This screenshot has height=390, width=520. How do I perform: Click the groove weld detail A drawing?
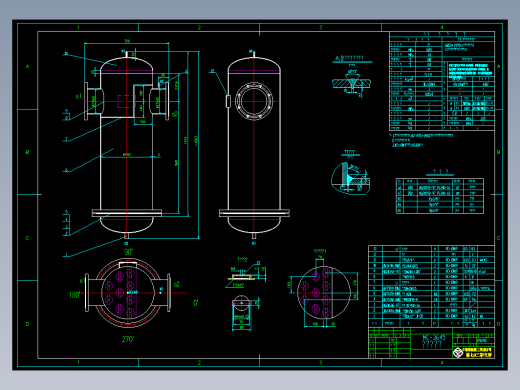[352, 83]
